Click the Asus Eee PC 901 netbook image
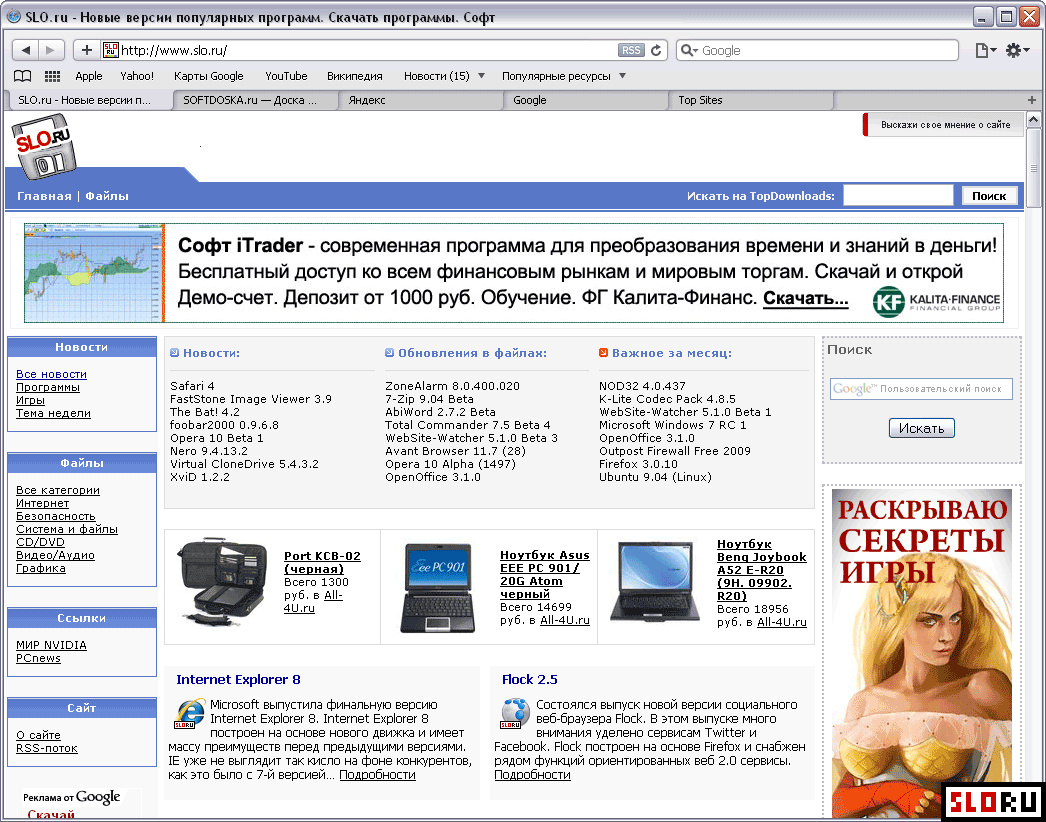Image resolution: width=1046 pixels, height=822 pixels. point(438,587)
